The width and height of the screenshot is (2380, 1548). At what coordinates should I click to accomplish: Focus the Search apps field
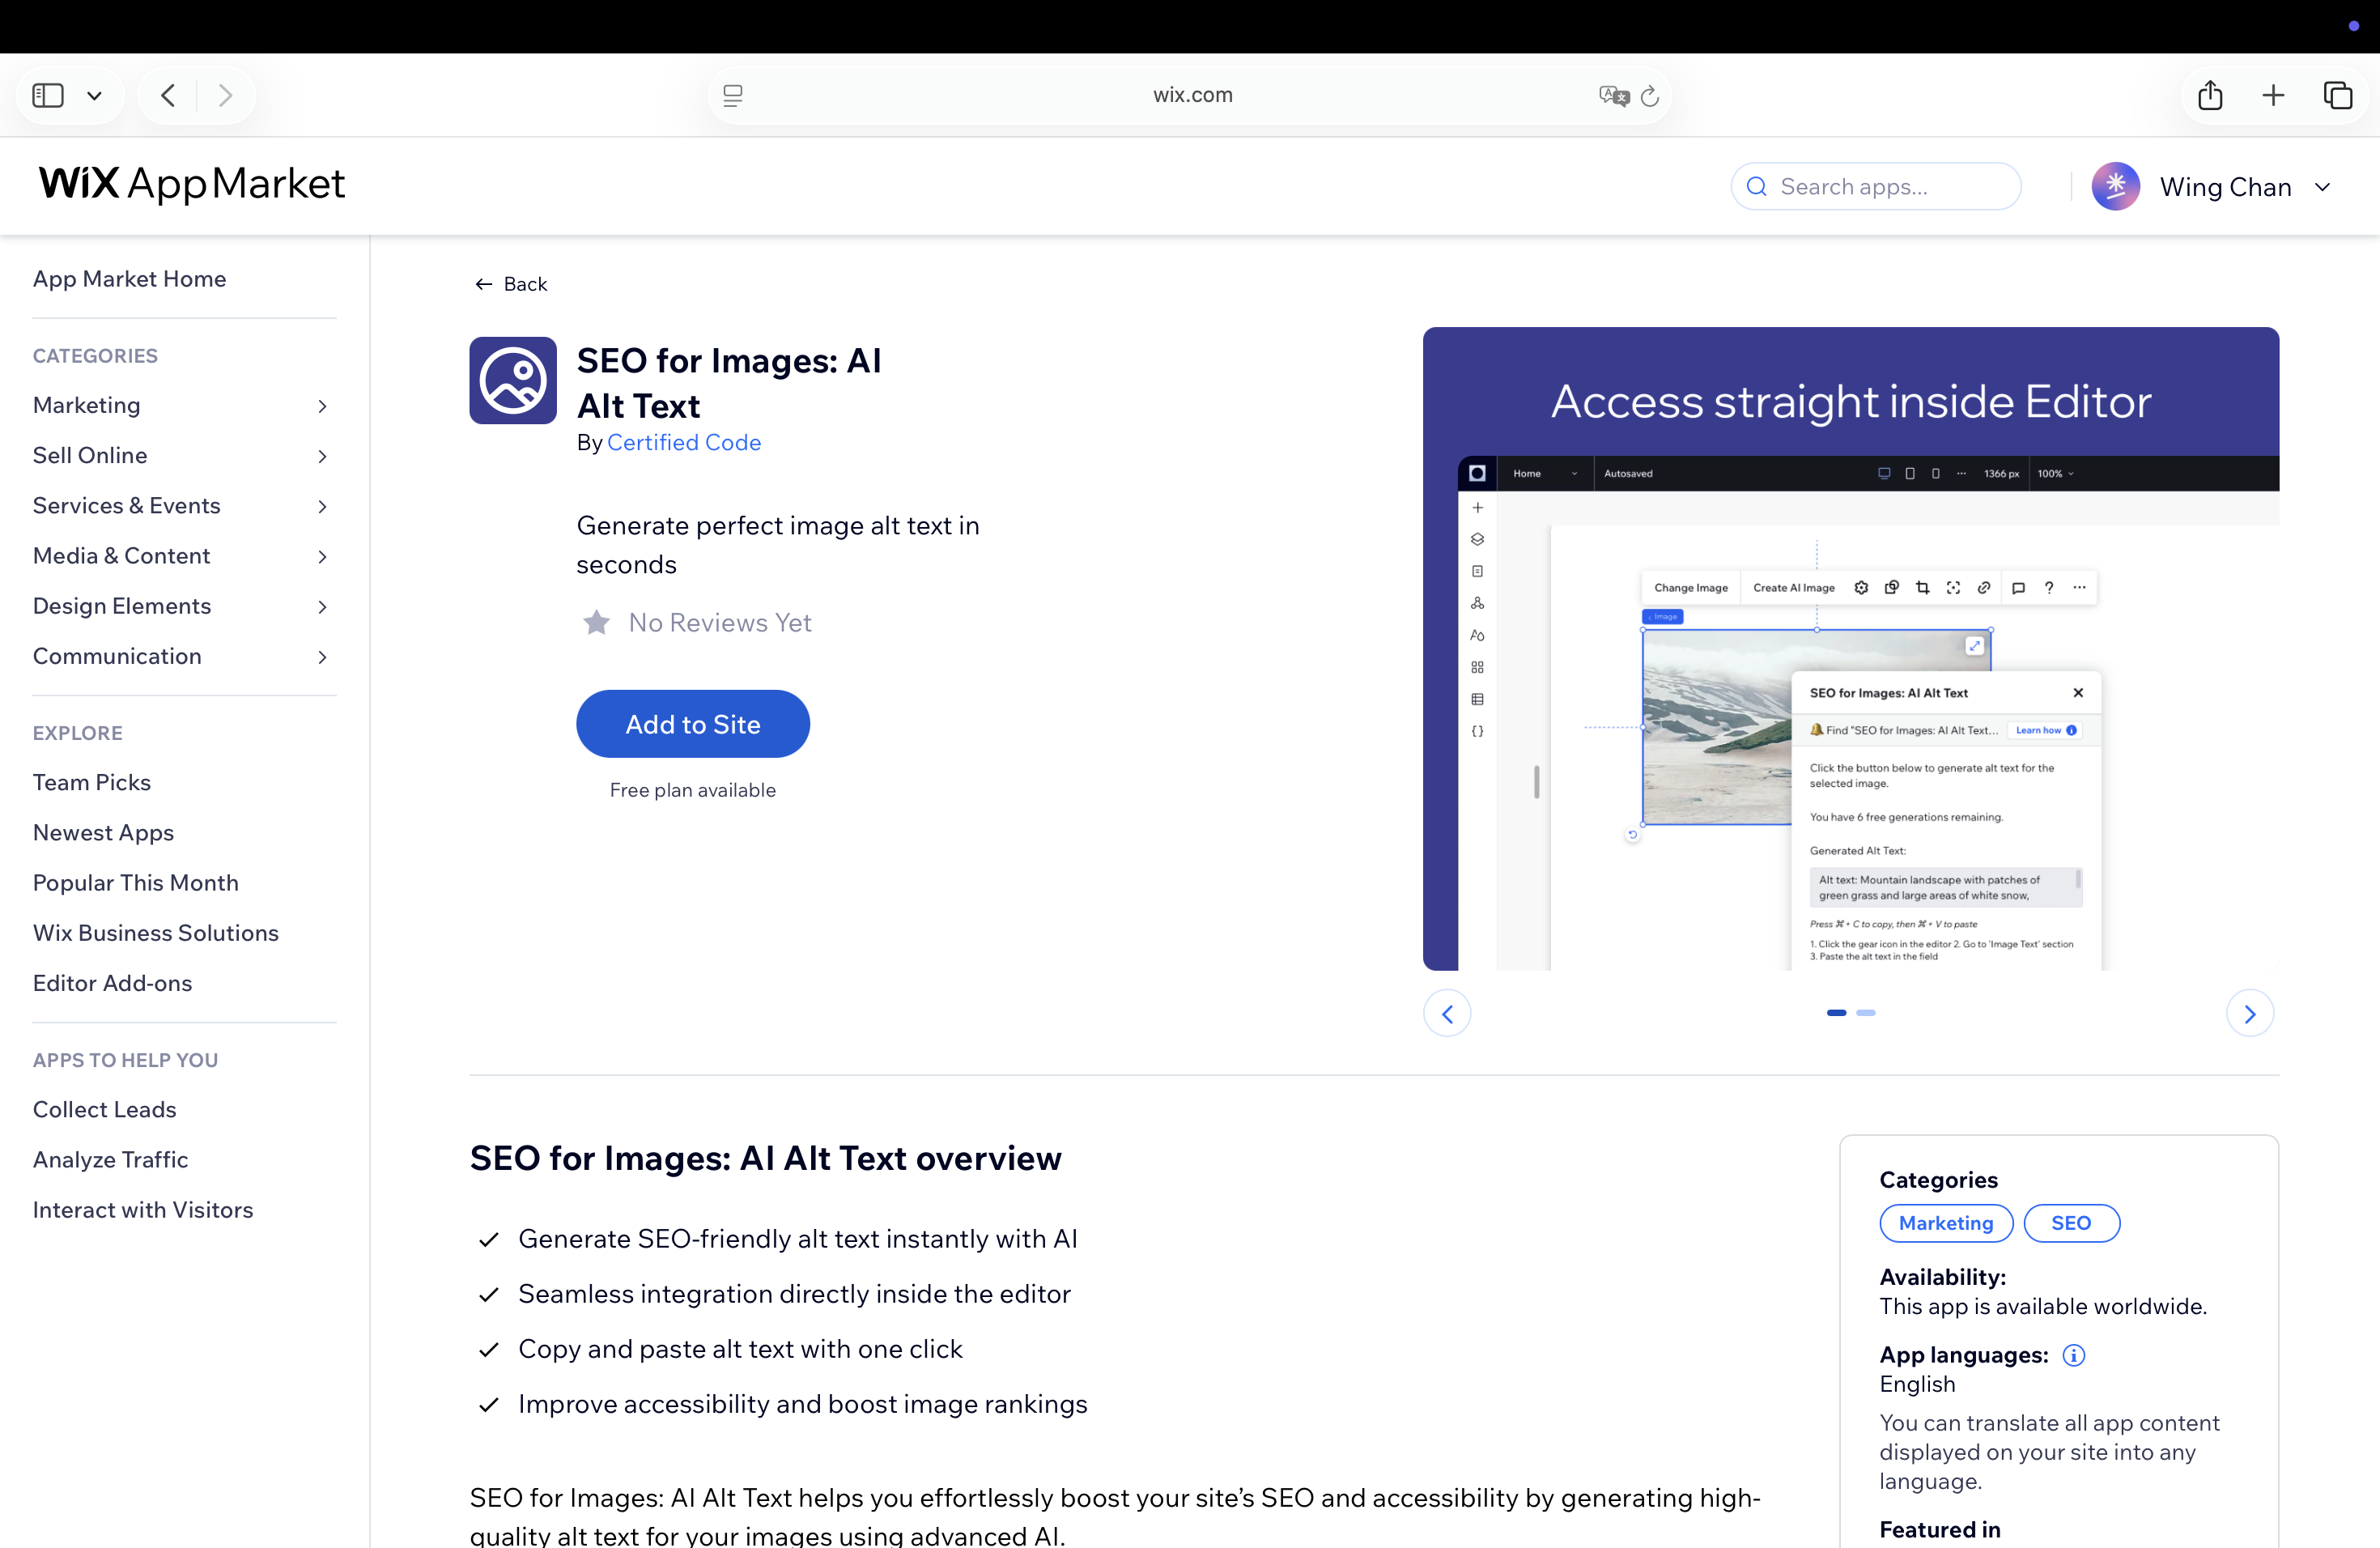tap(1876, 186)
